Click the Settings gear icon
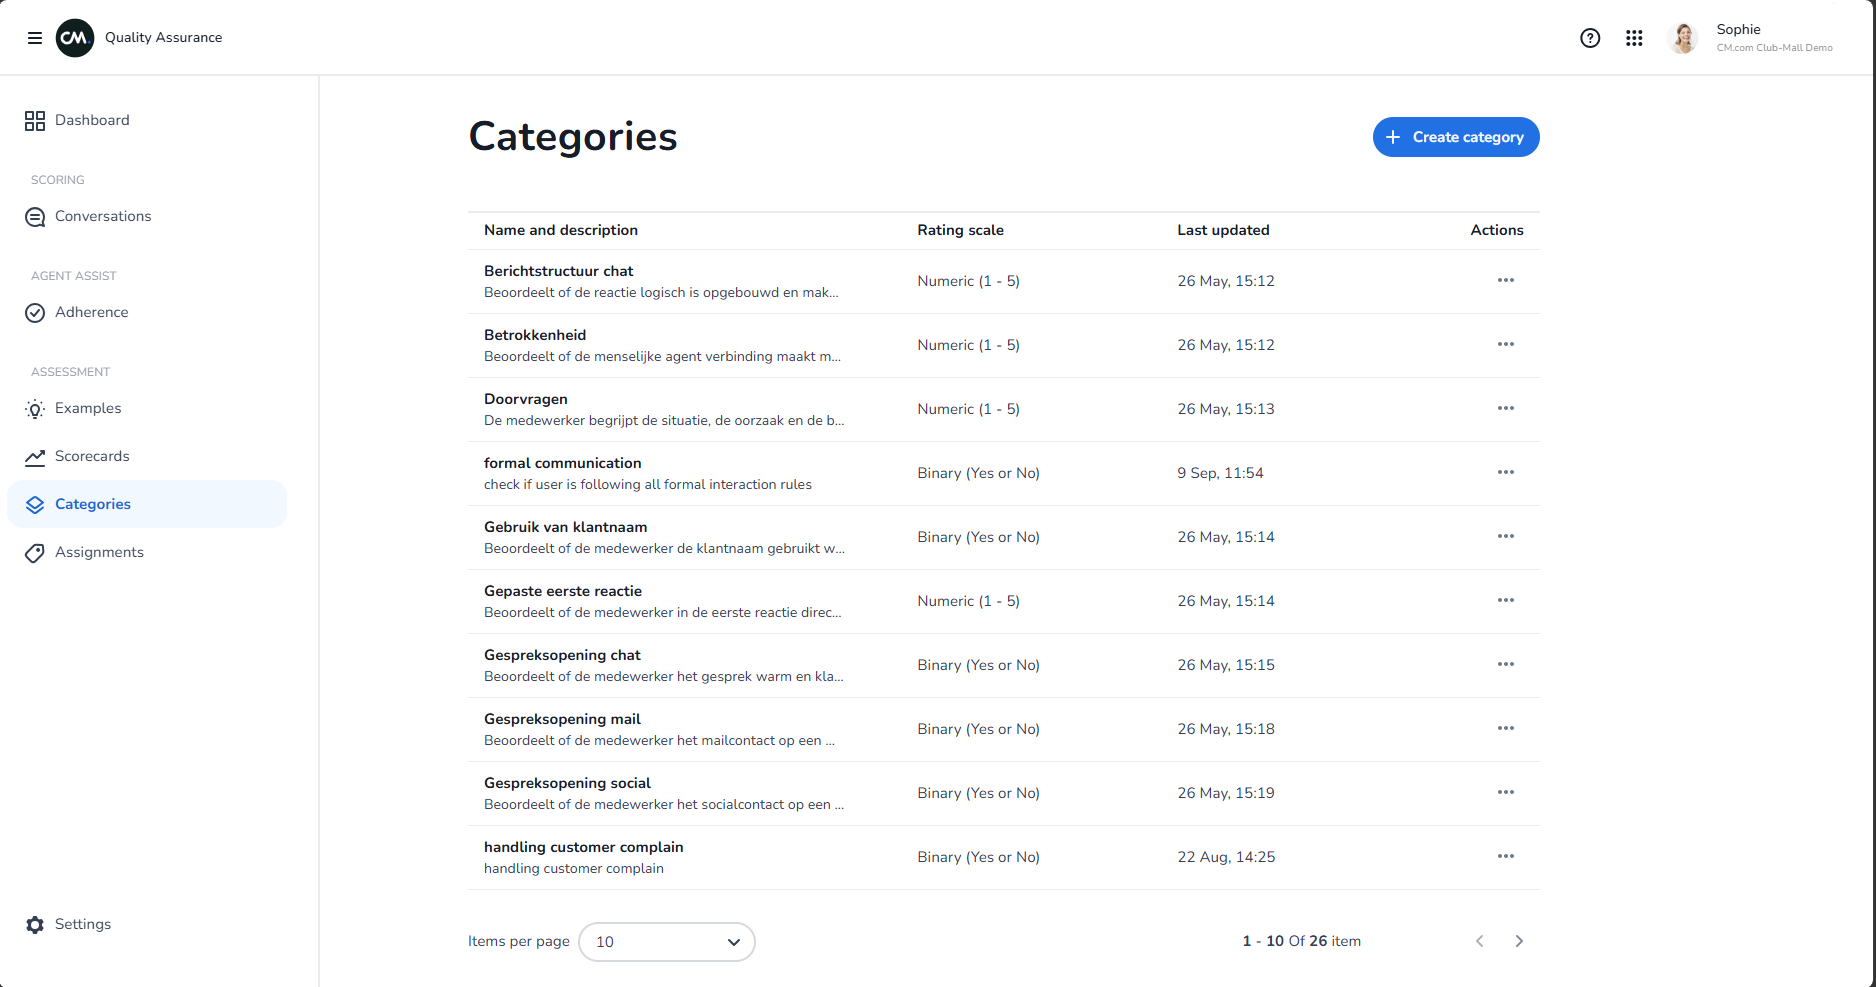Viewport: 1876px width, 987px height. click(35, 925)
